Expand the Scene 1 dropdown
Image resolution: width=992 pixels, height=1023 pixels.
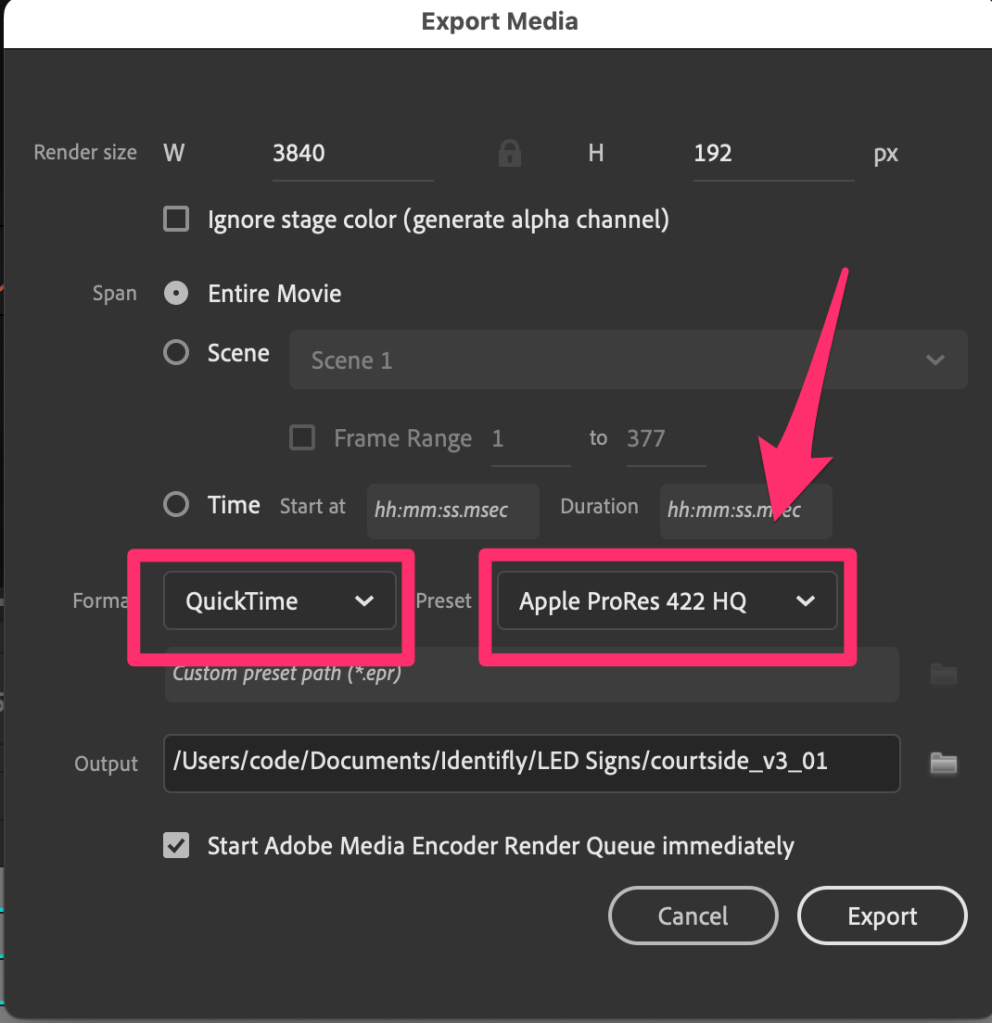(x=628, y=360)
